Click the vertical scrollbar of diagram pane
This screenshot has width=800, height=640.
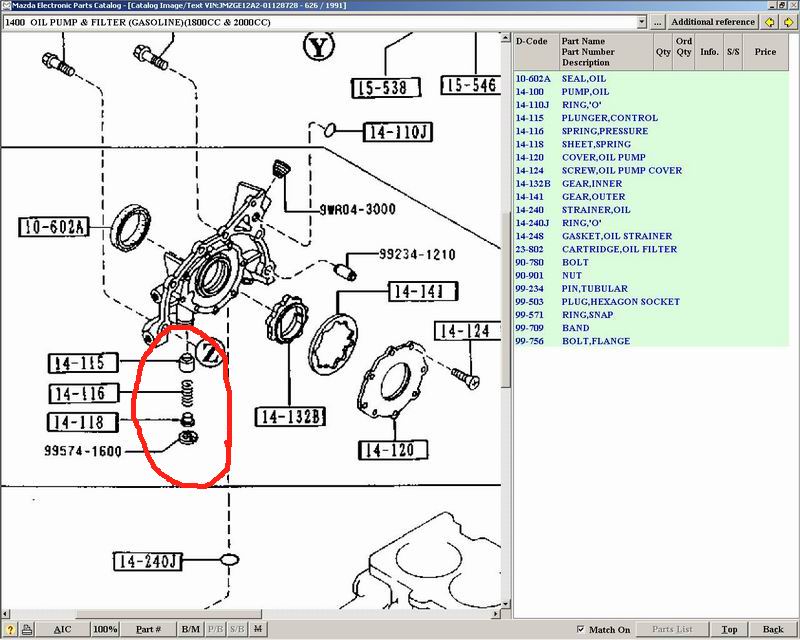(x=506, y=321)
